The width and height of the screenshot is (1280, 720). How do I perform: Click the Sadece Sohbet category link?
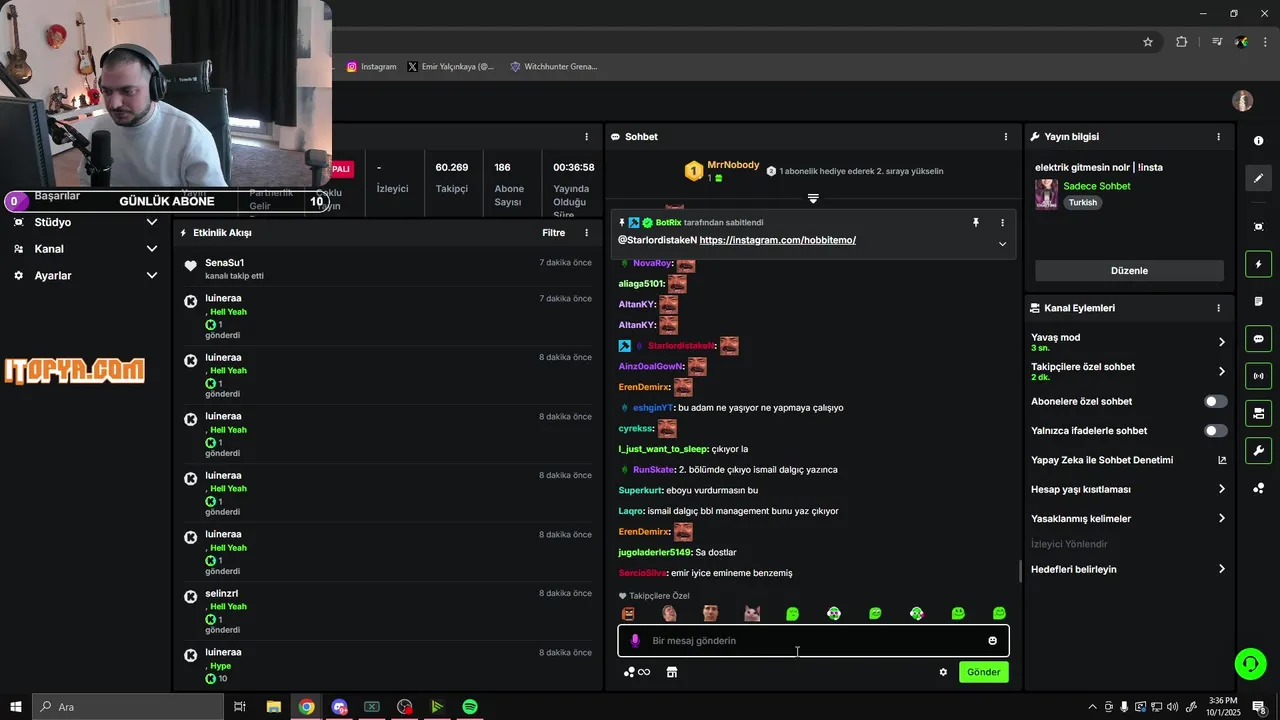1097,186
